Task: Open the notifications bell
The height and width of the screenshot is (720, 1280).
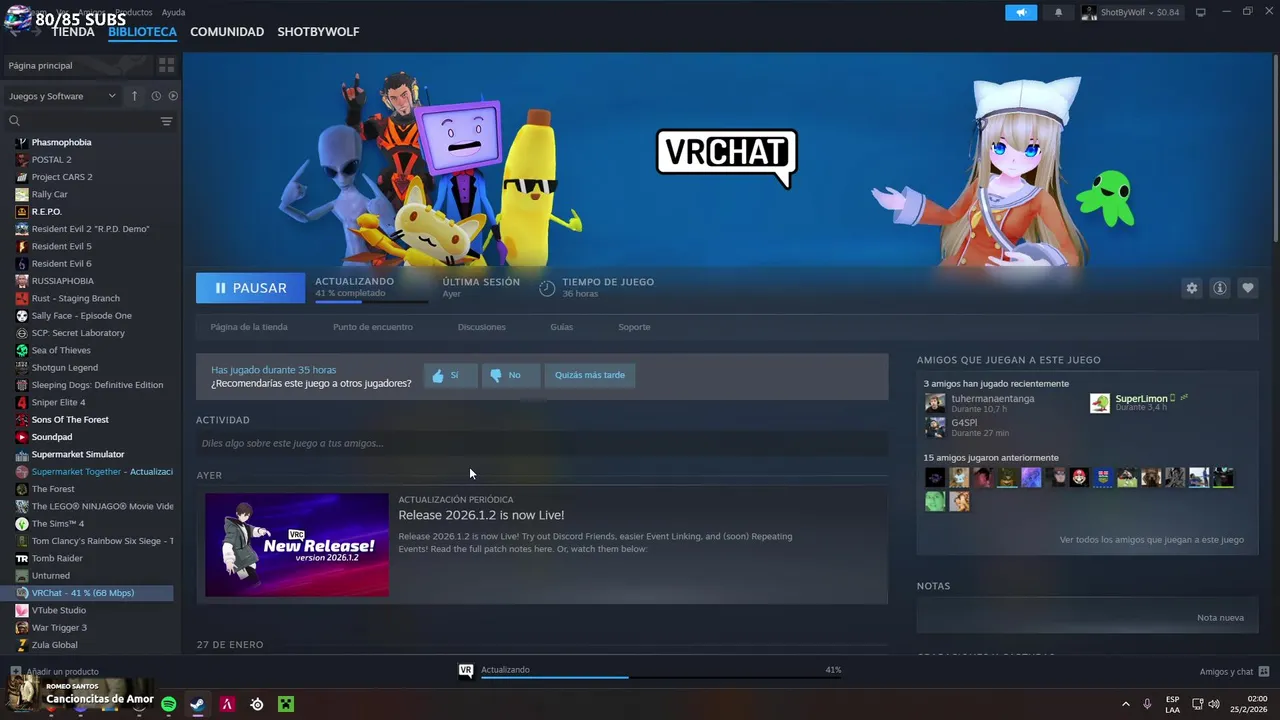Action: (x=1058, y=12)
